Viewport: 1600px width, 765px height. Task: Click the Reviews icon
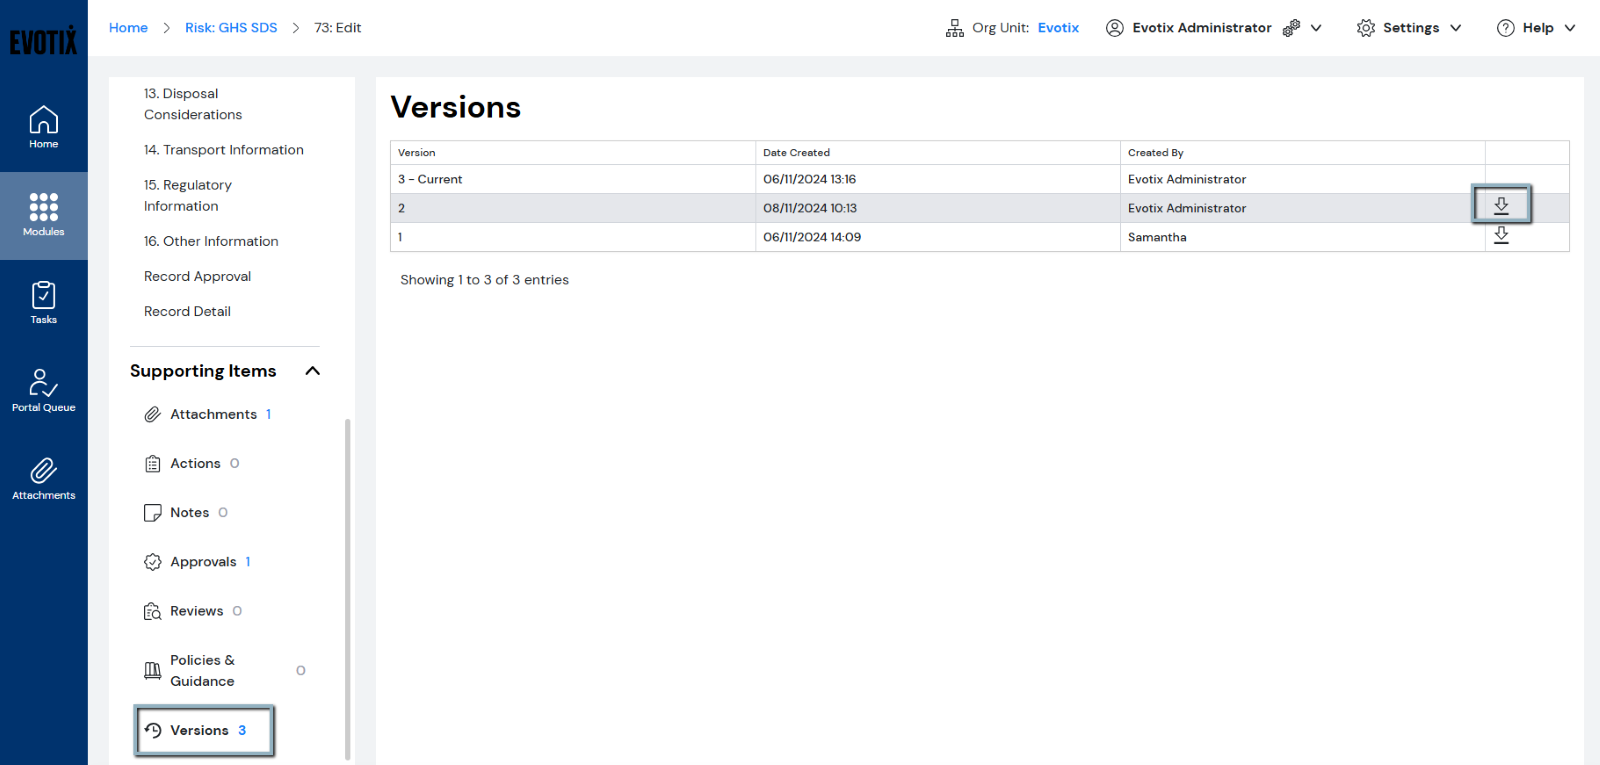(x=152, y=611)
